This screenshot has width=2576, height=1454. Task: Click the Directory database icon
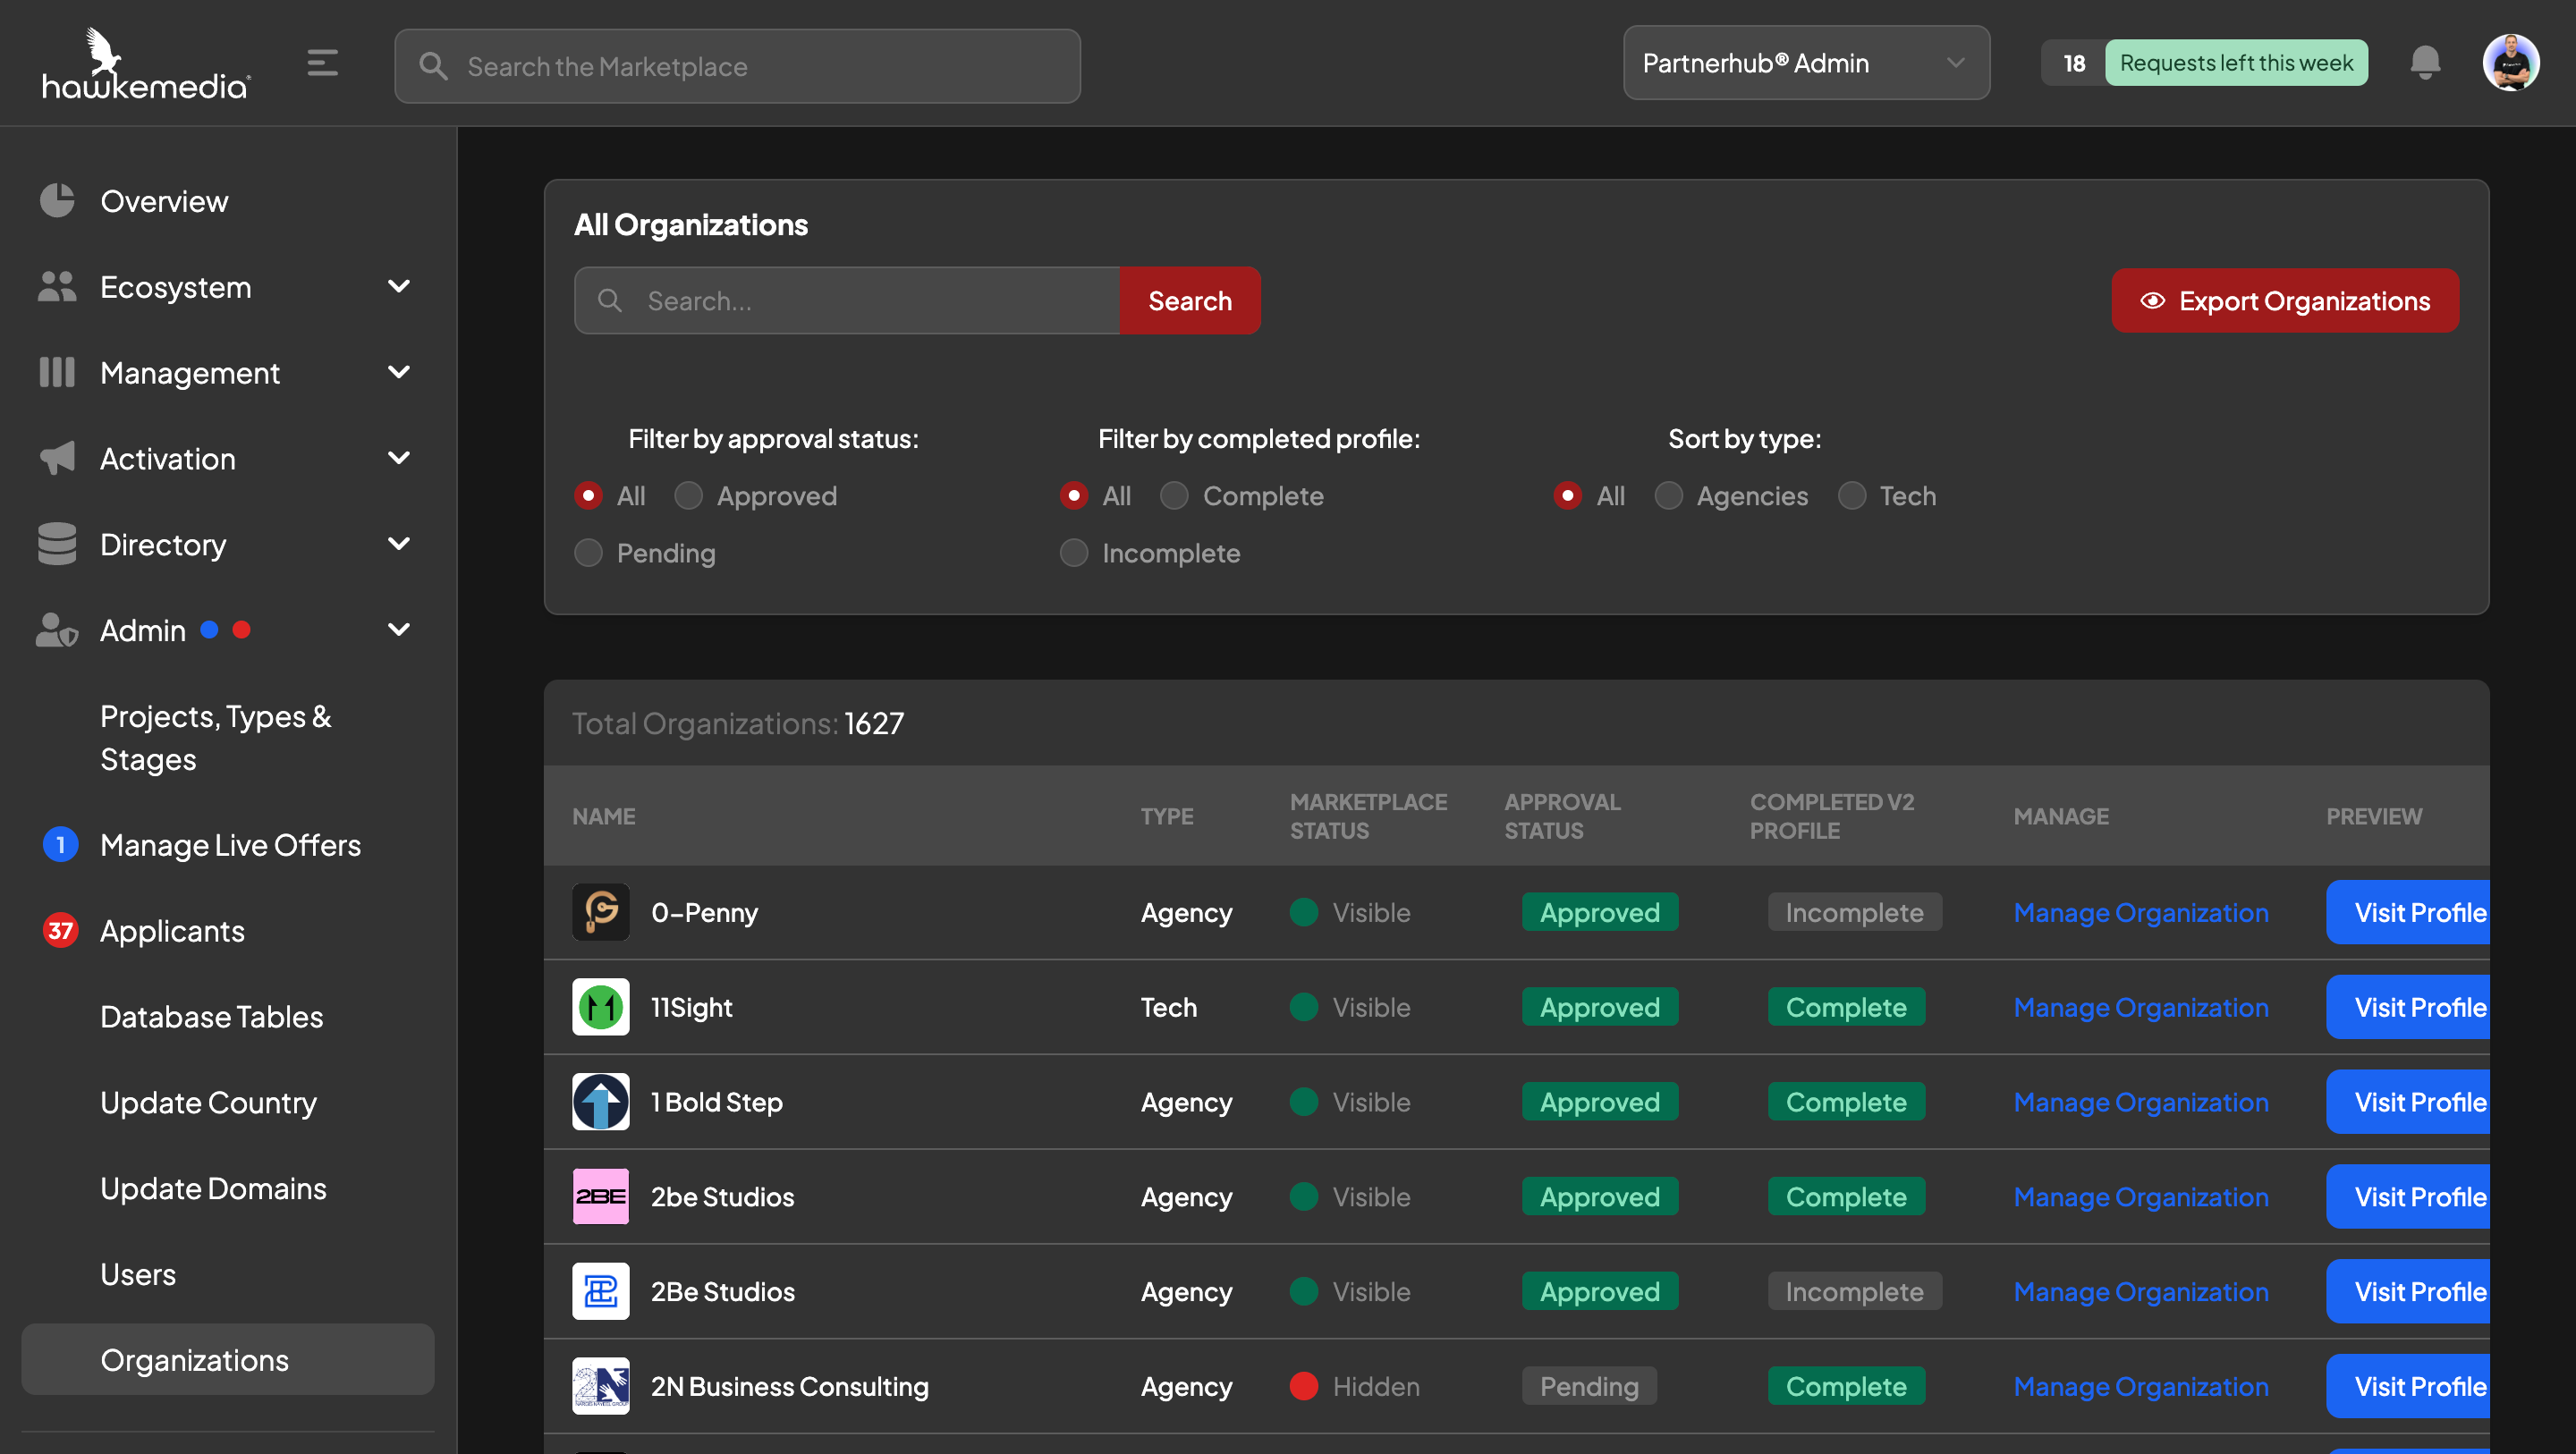[57, 544]
